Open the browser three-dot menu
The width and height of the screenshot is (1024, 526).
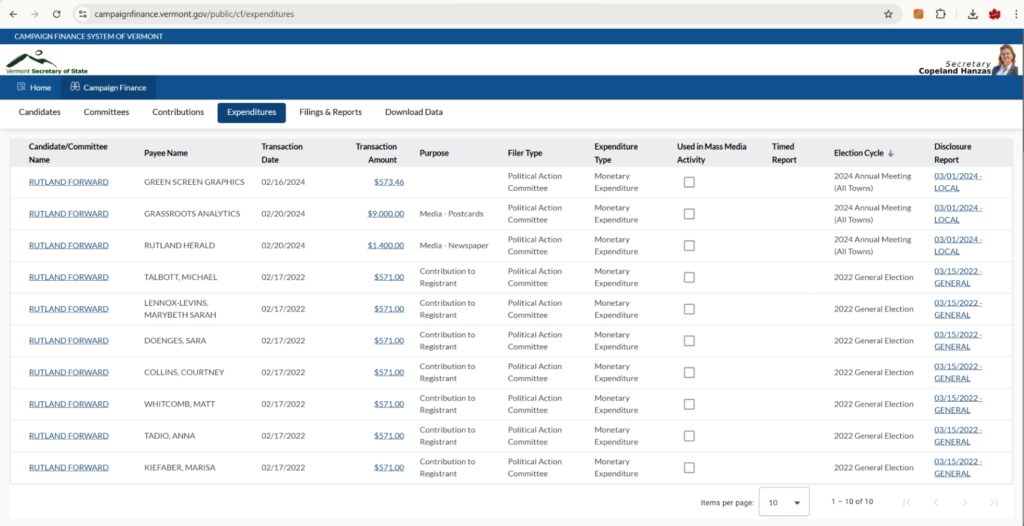pos(1017,14)
